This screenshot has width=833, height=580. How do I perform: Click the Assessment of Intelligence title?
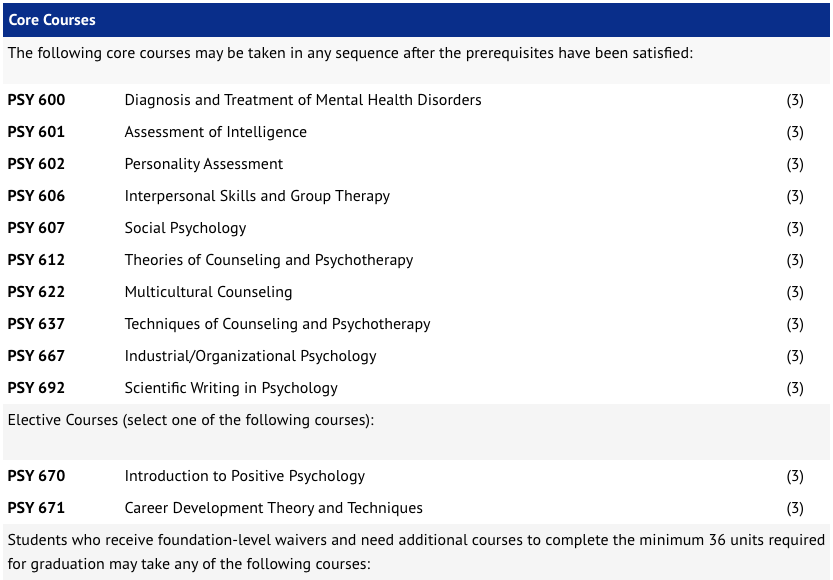pyautogui.click(x=216, y=132)
